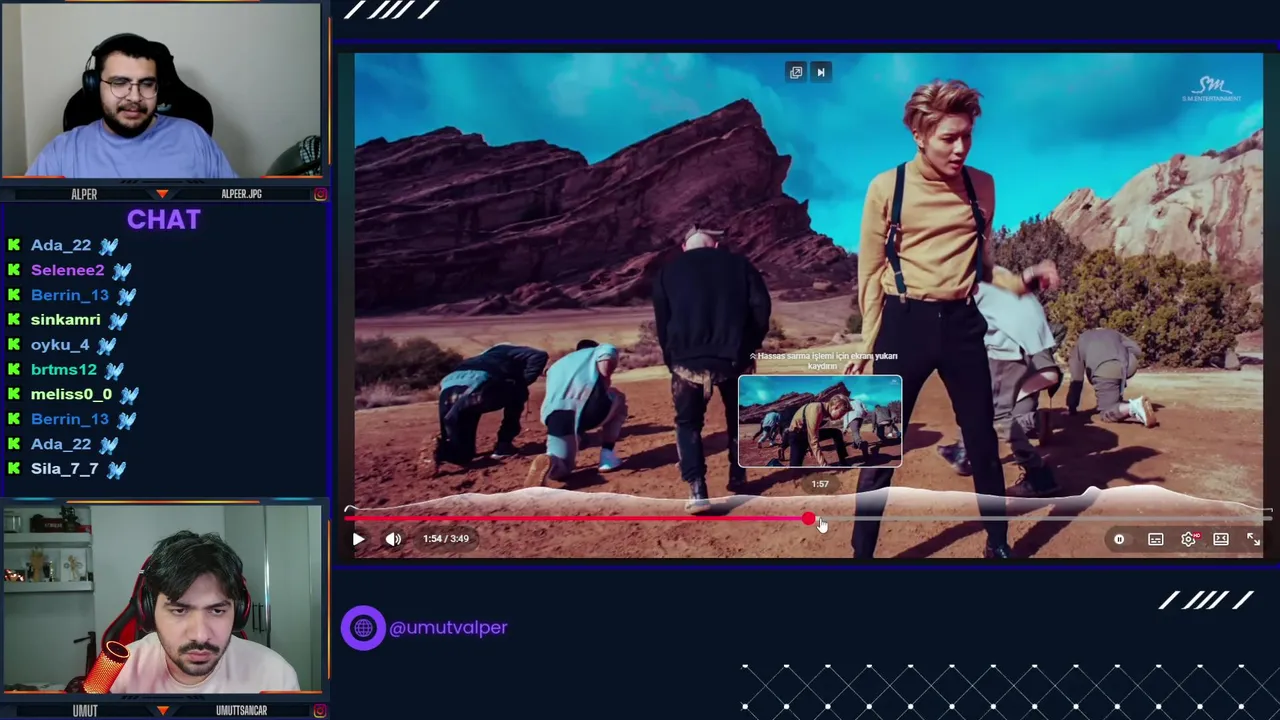Click the Kick badge next to sinkamri
Image resolution: width=1280 pixels, height=720 pixels.
point(14,320)
